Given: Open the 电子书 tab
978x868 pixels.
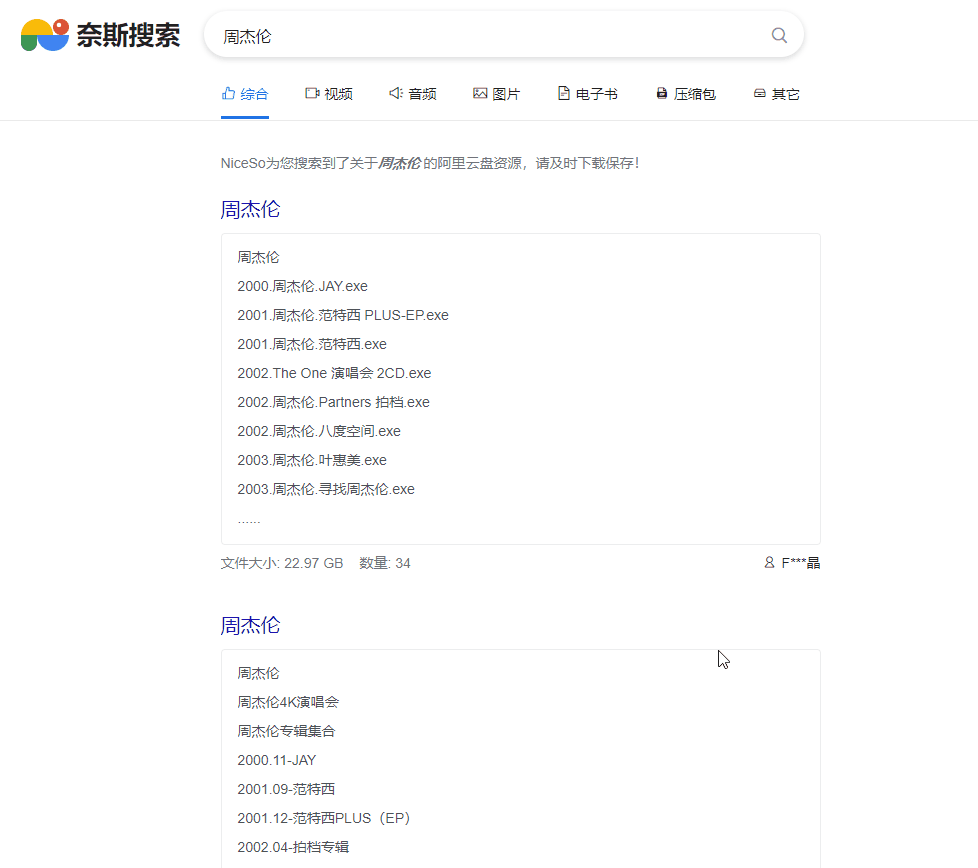Looking at the screenshot, I should (588, 94).
